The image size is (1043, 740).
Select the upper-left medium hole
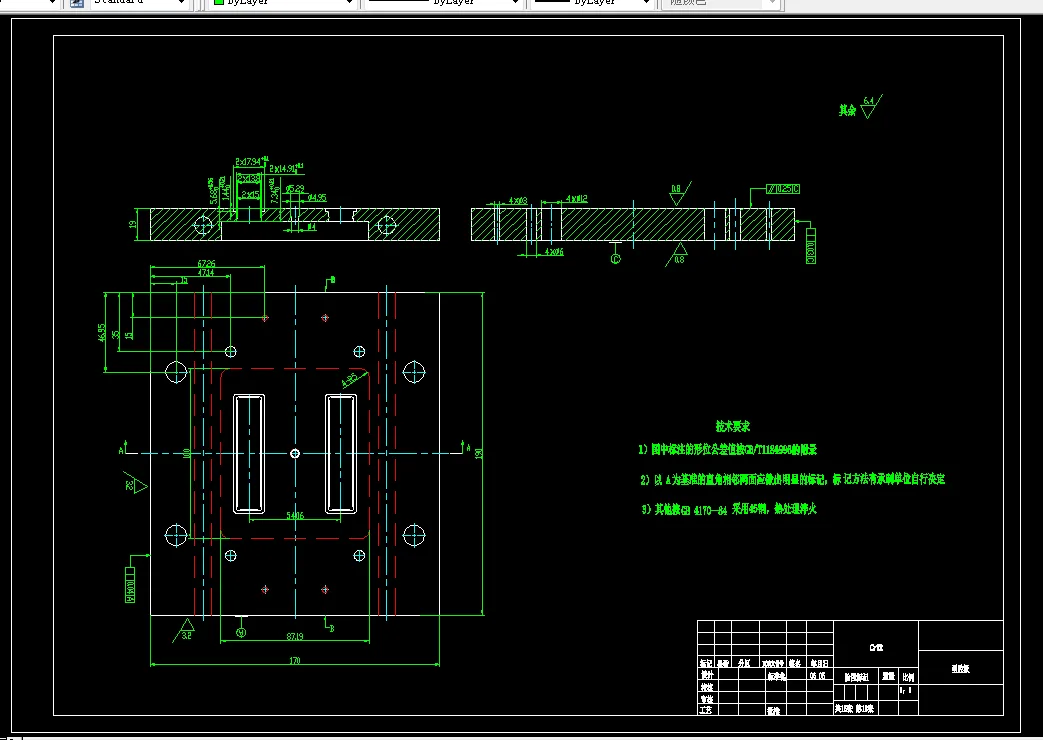tap(231, 351)
